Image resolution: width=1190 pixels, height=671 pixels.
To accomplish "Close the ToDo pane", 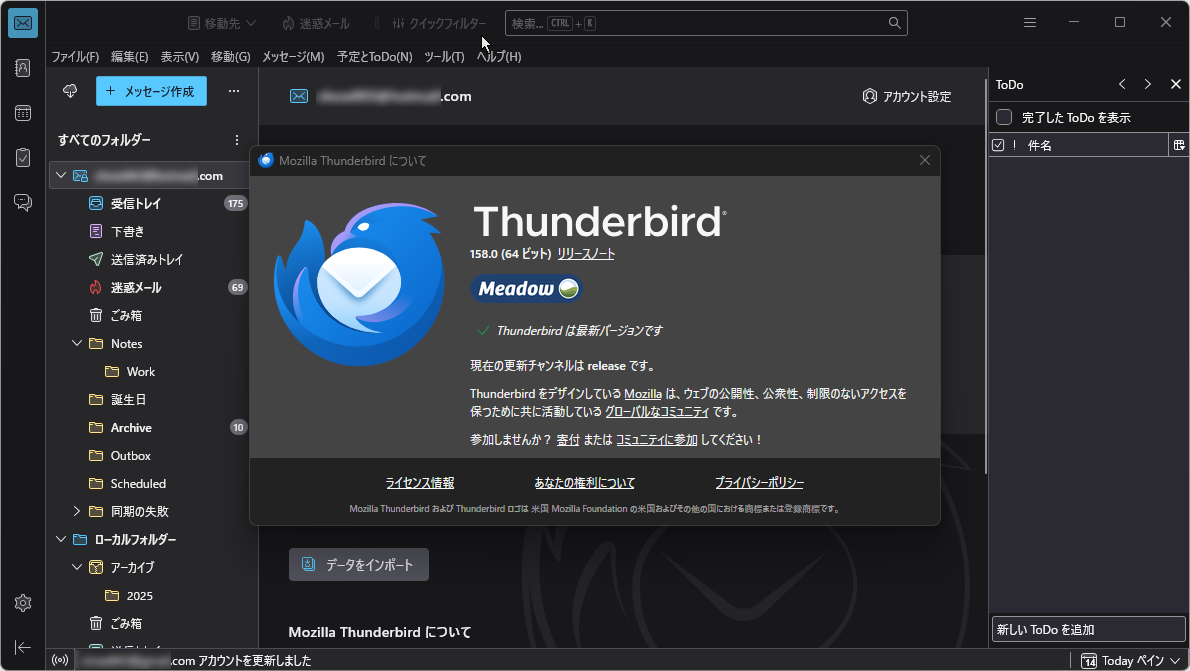I will (1176, 84).
